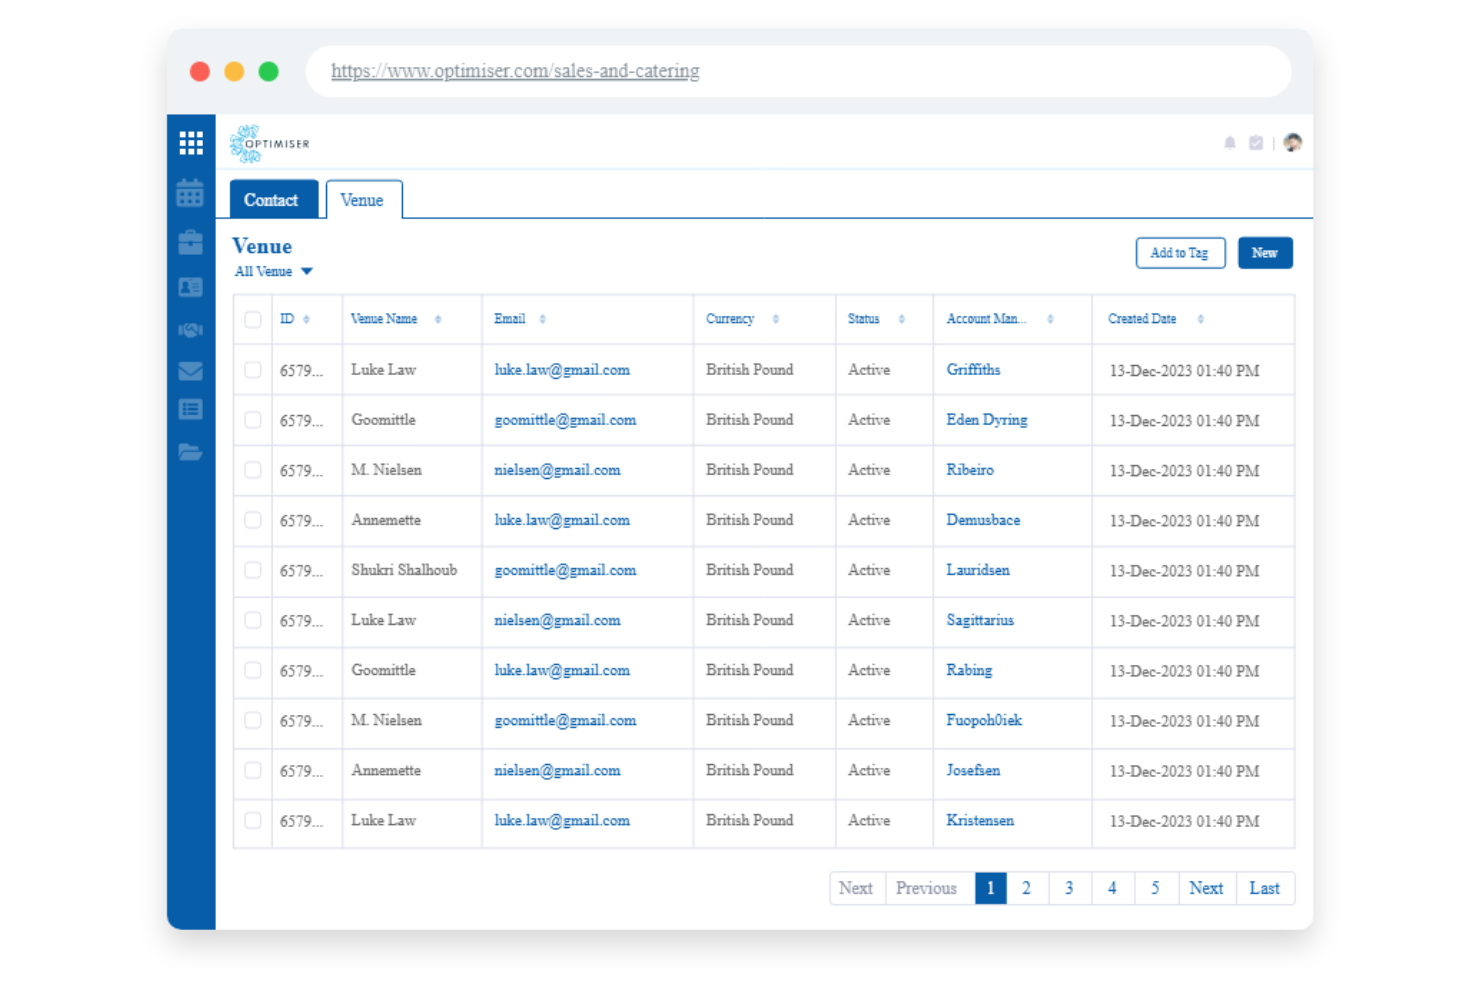Click the Add to Tag button

point(1180,253)
